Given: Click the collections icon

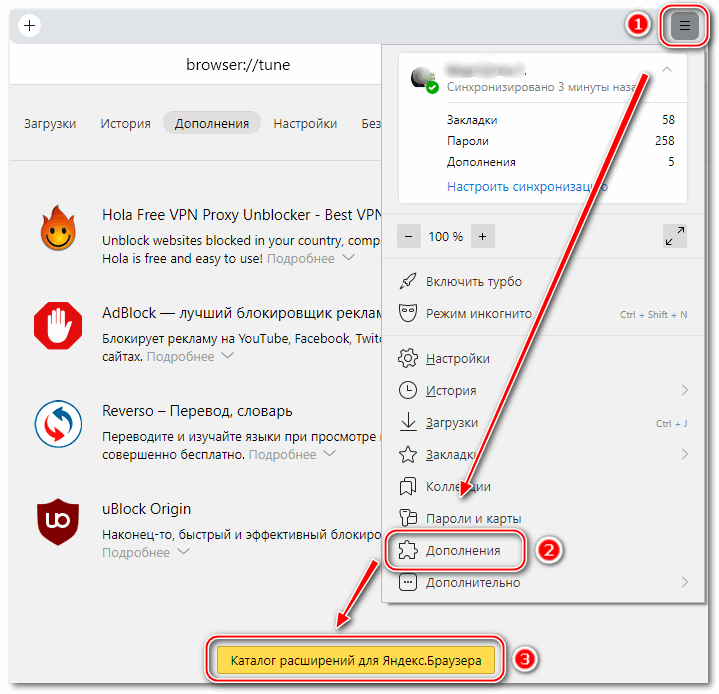Looking at the screenshot, I should pyautogui.click(x=408, y=486).
